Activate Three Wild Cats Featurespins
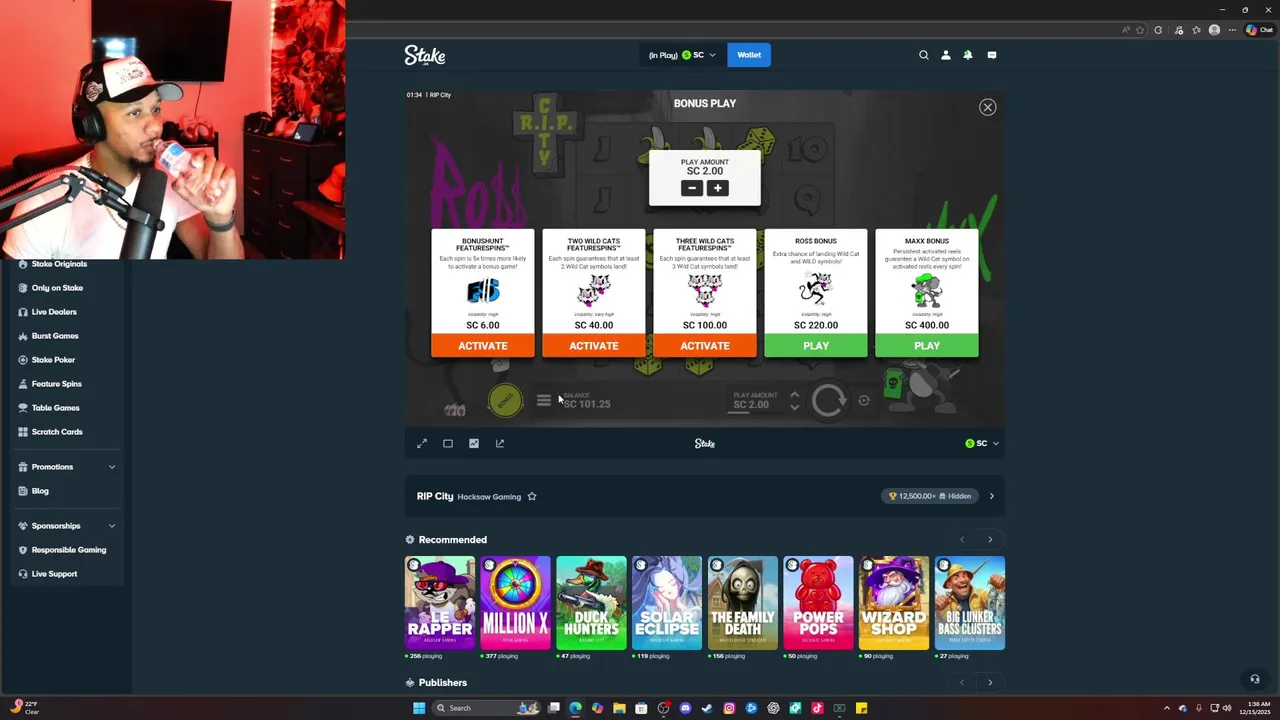 point(705,346)
